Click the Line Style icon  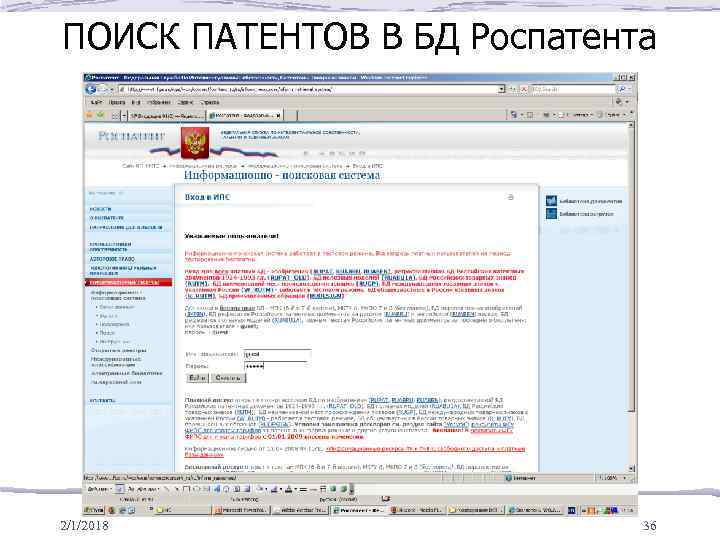(x=303, y=489)
